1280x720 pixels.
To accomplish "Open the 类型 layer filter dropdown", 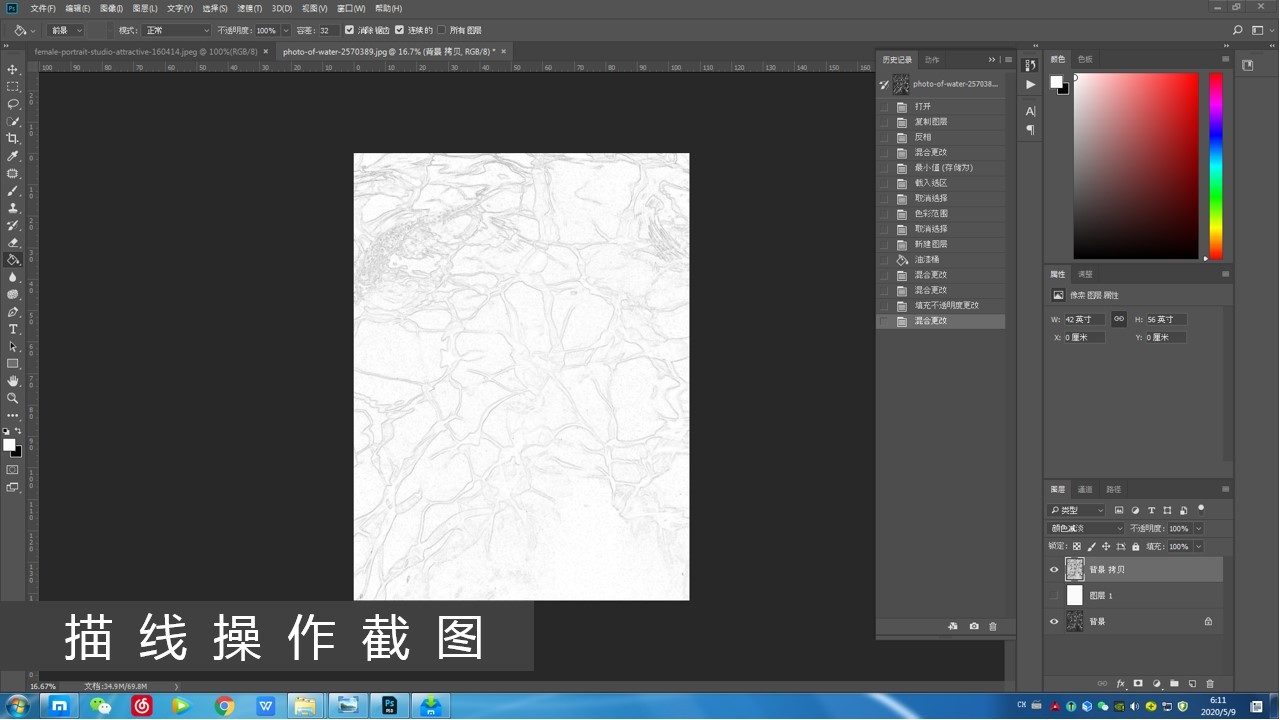I will click(x=1076, y=510).
